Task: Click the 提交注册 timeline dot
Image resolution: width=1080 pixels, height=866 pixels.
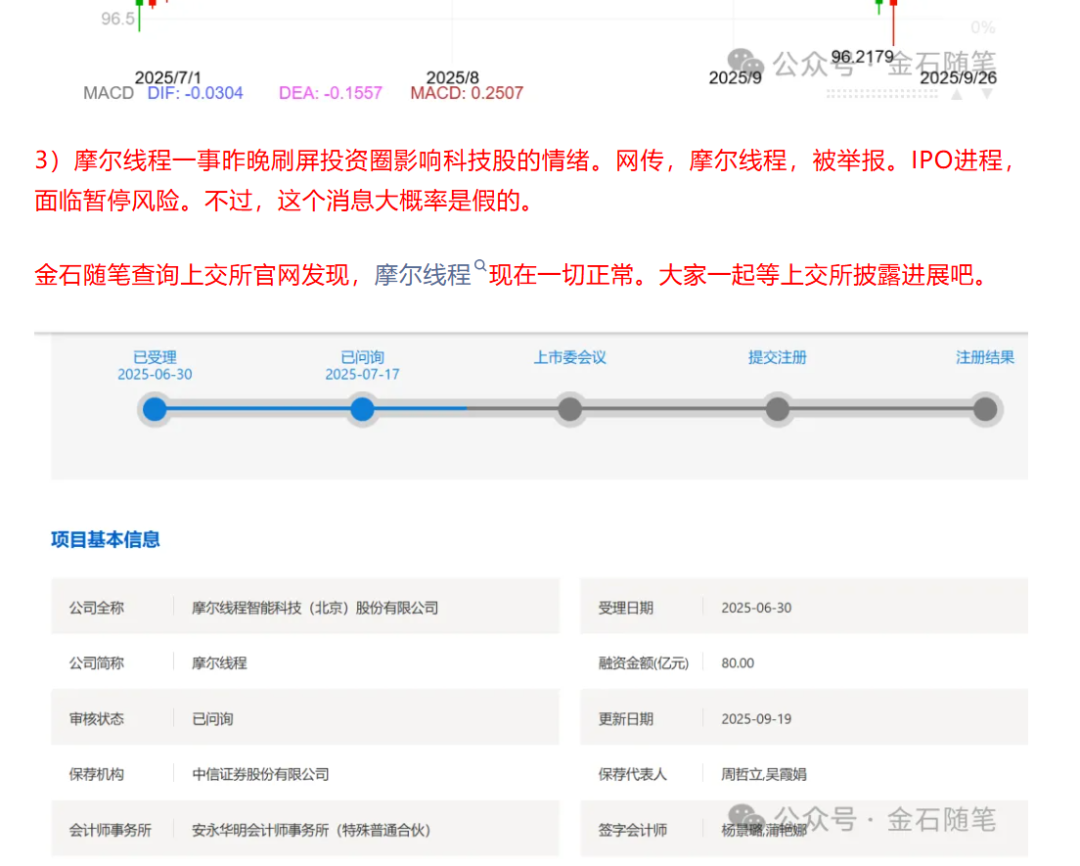Action: point(778,409)
